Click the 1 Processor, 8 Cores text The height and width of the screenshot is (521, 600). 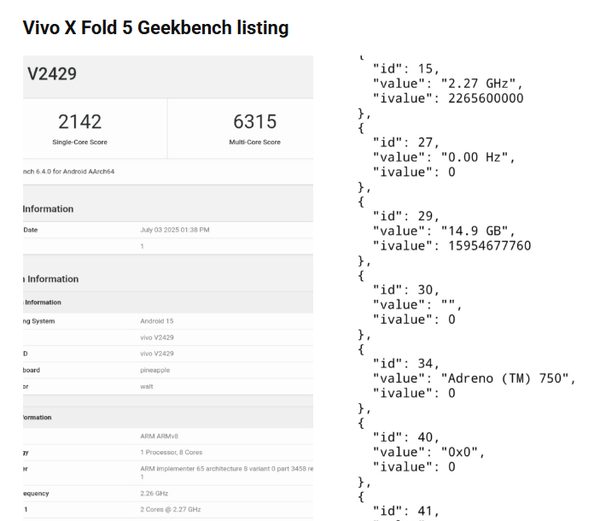click(171, 452)
